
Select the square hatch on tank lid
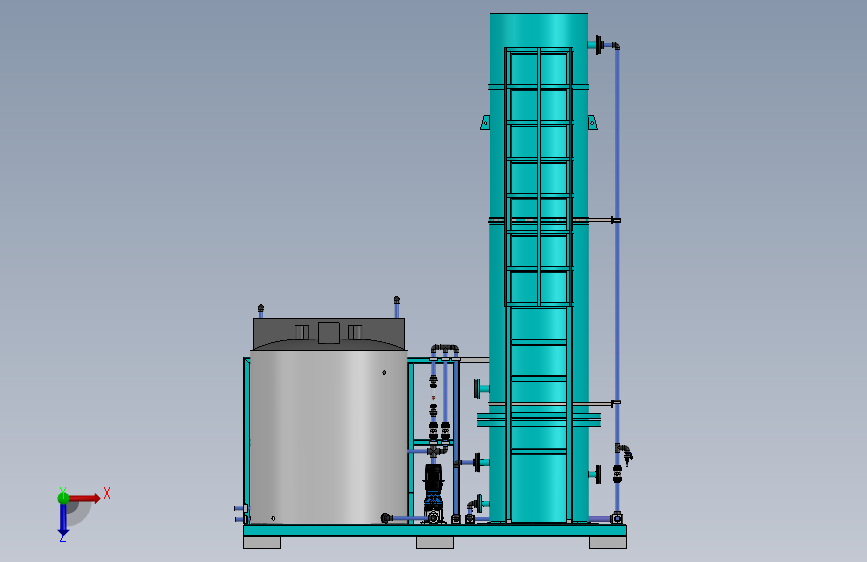click(329, 332)
